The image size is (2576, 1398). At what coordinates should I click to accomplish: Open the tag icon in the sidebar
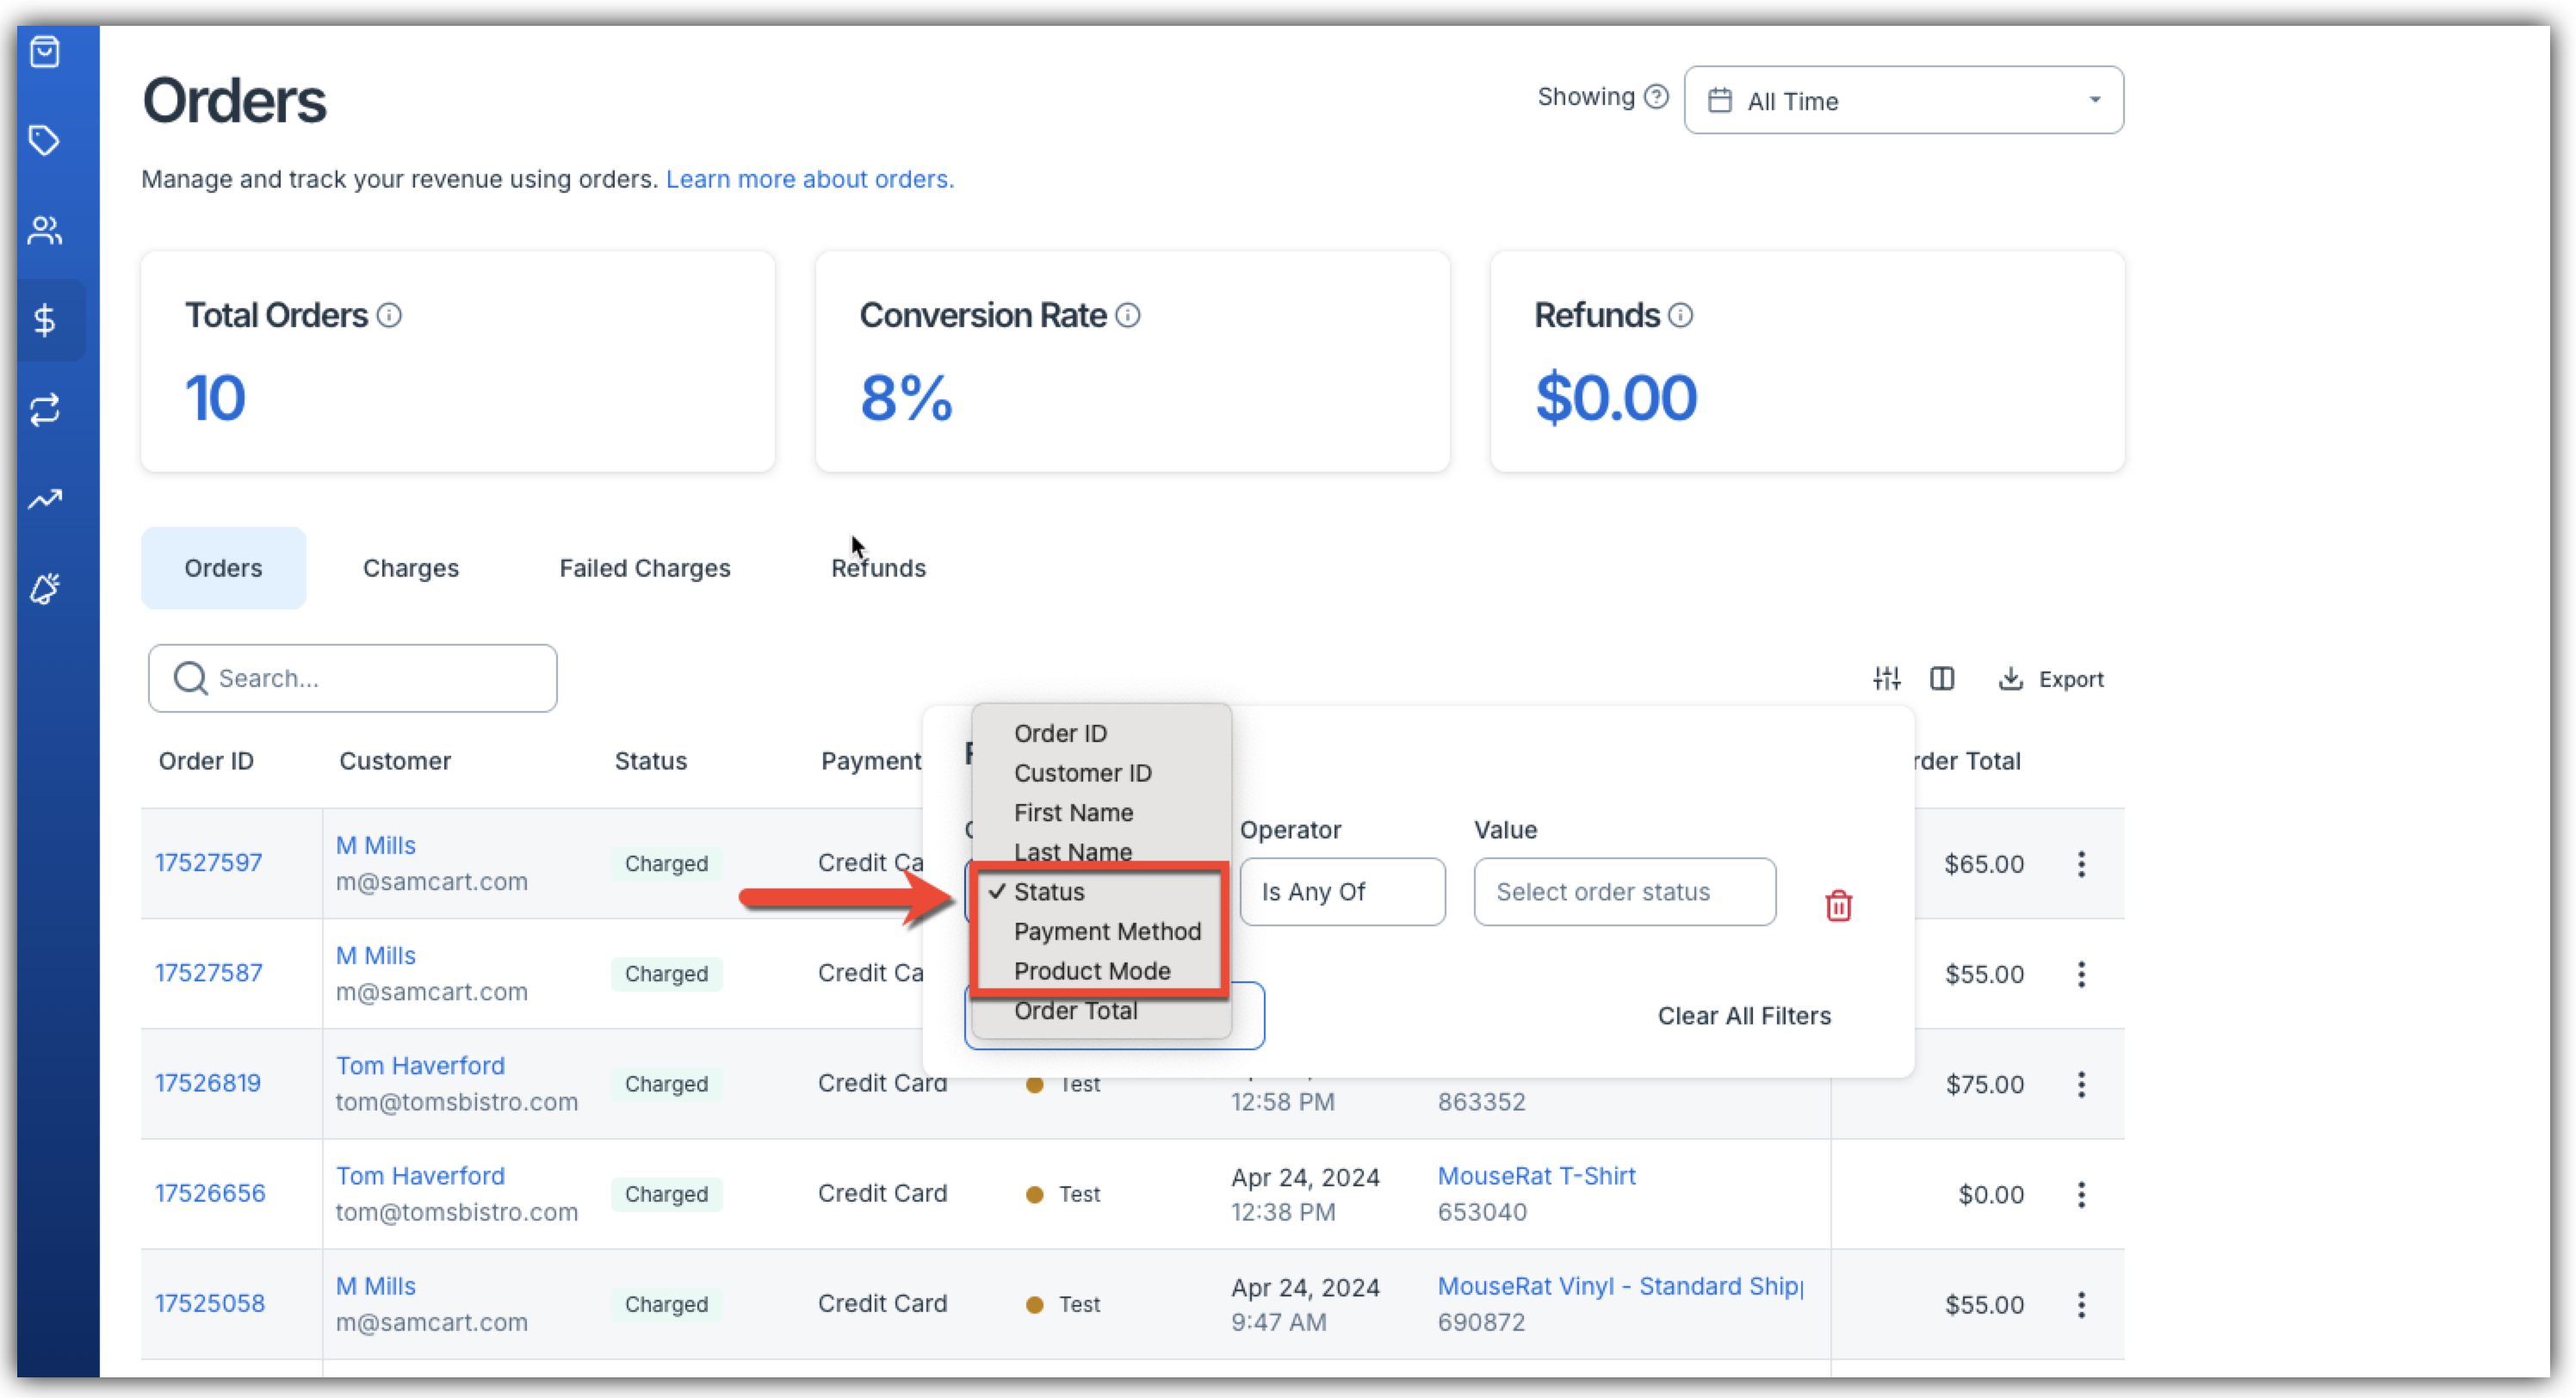45,141
